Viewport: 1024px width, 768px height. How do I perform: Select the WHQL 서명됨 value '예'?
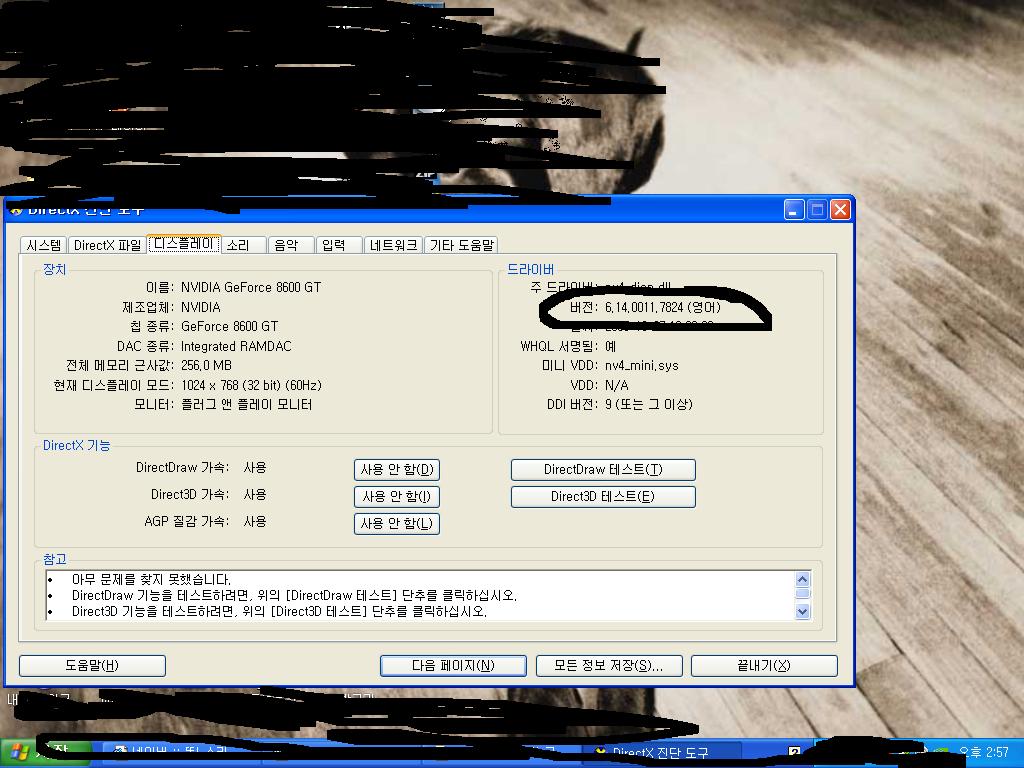coord(611,346)
